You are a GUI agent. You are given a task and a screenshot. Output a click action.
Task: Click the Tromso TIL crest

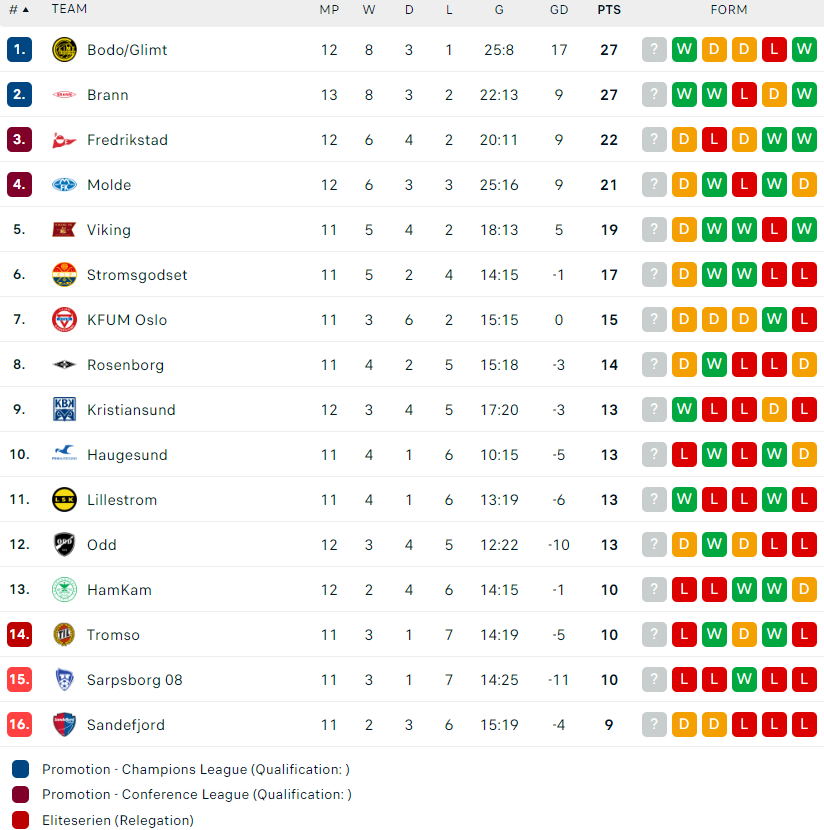pos(64,635)
